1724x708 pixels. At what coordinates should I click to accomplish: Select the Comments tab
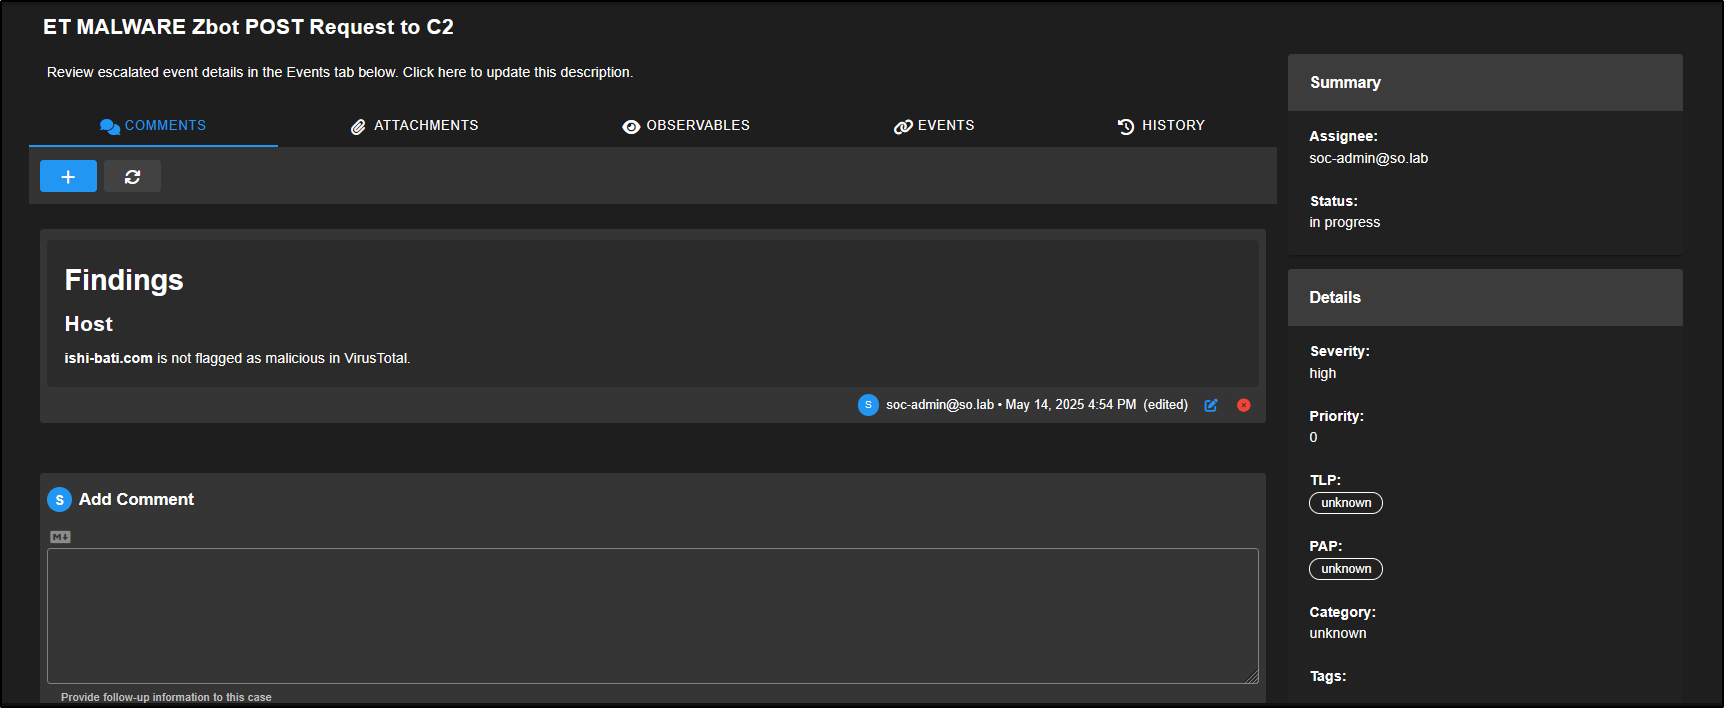(x=153, y=126)
